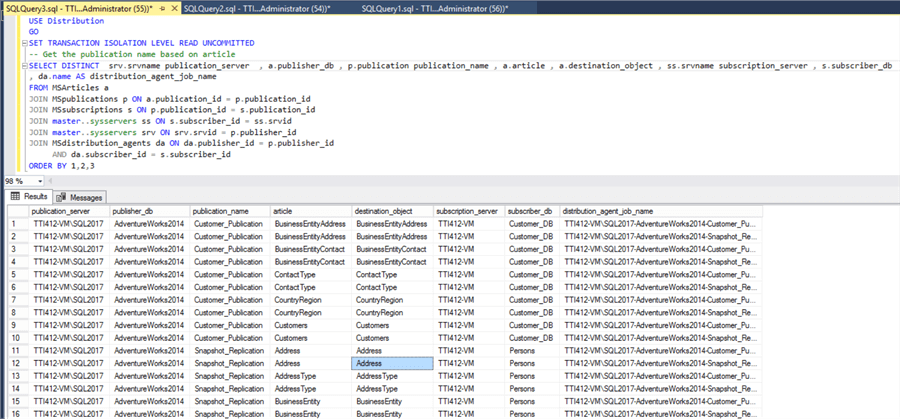
Task: Click the destination_object column header
Action: (x=392, y=211)
